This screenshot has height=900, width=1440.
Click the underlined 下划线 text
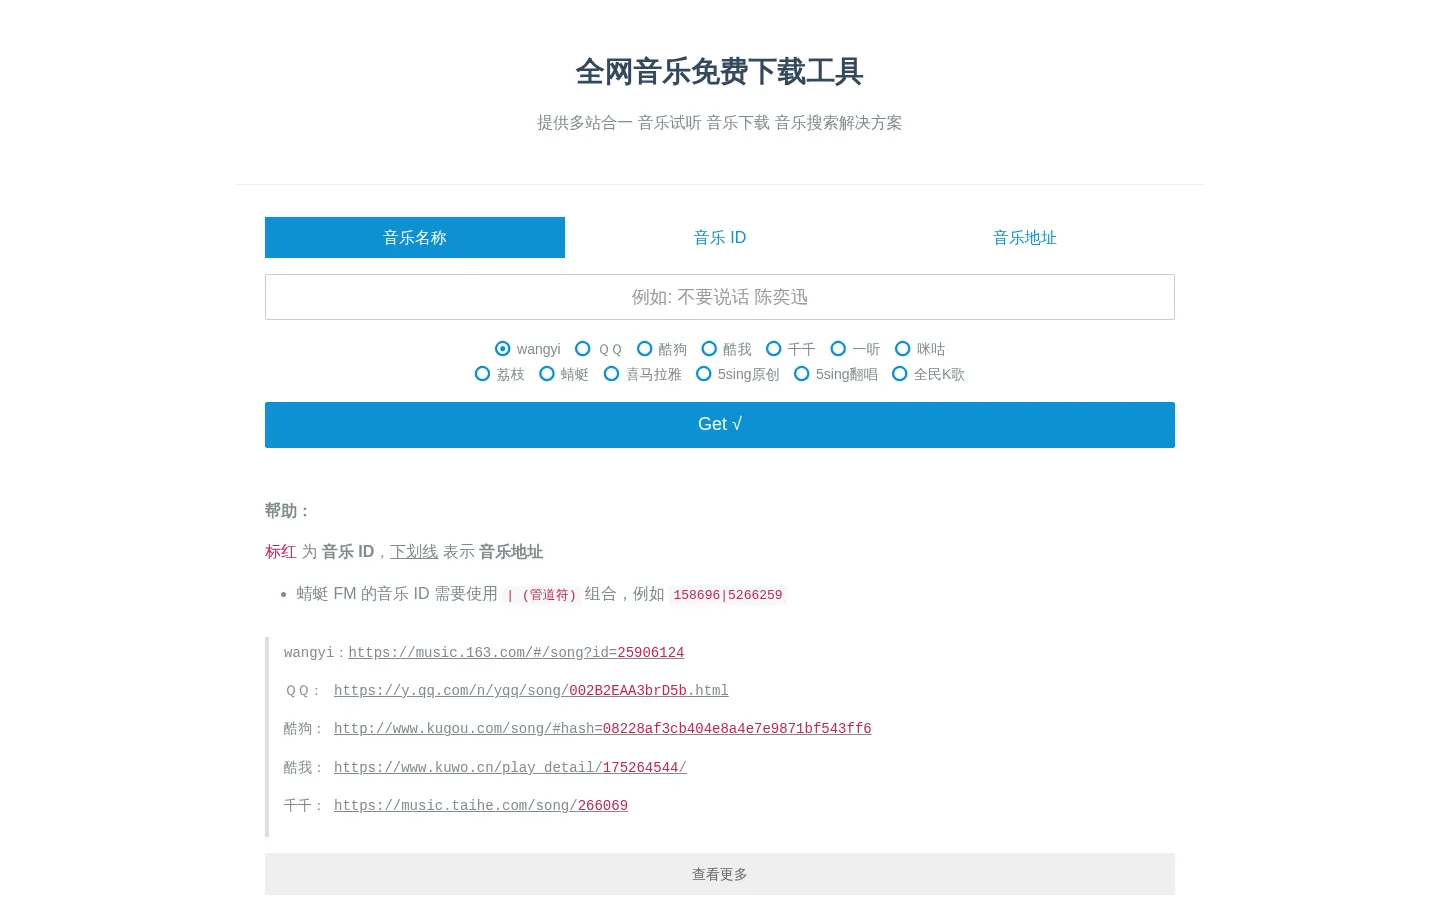[414, 552]
